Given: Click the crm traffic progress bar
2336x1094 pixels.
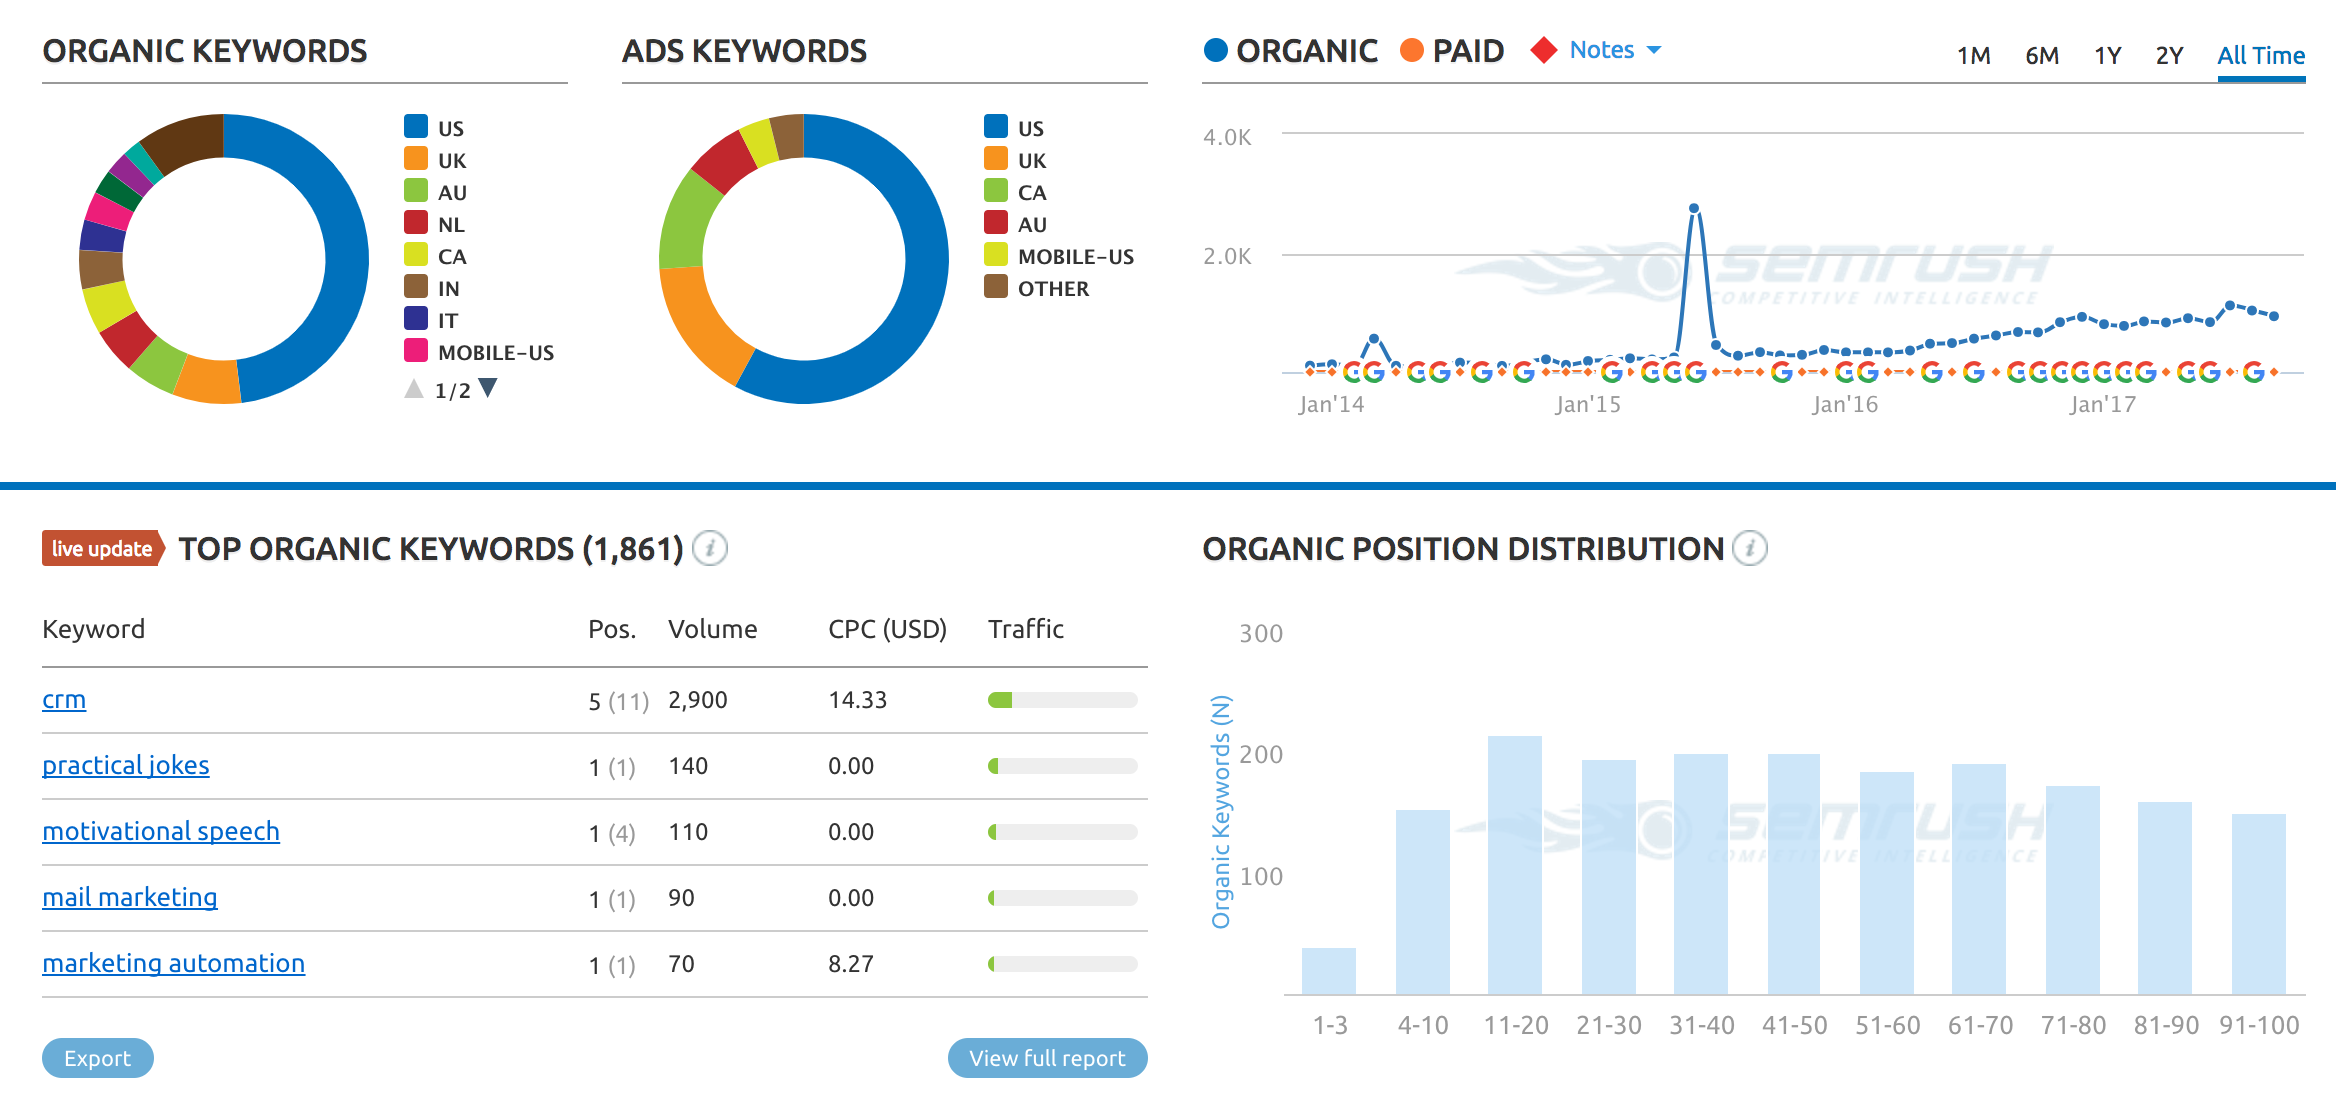Looking at the screenshot, I should [1062, 700].
